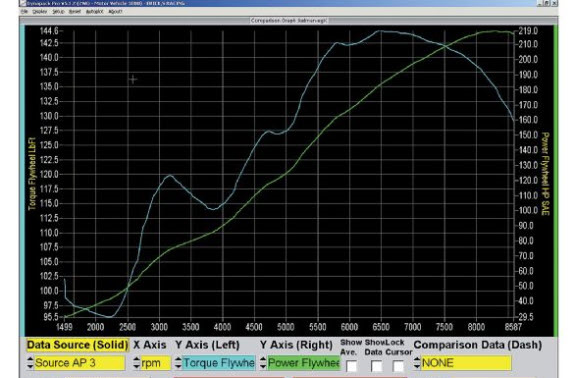Open the Setup menu
The width and height of the screenshot is (572, 378).
click(x=58, y=12)
